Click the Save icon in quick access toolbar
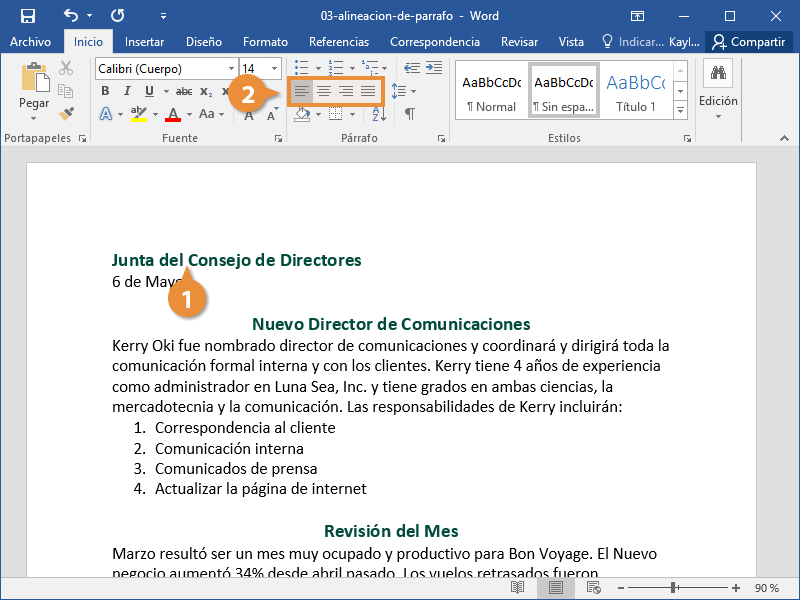Image resolution: width=800 pixels, height=600 pixels. click(28, 16)
